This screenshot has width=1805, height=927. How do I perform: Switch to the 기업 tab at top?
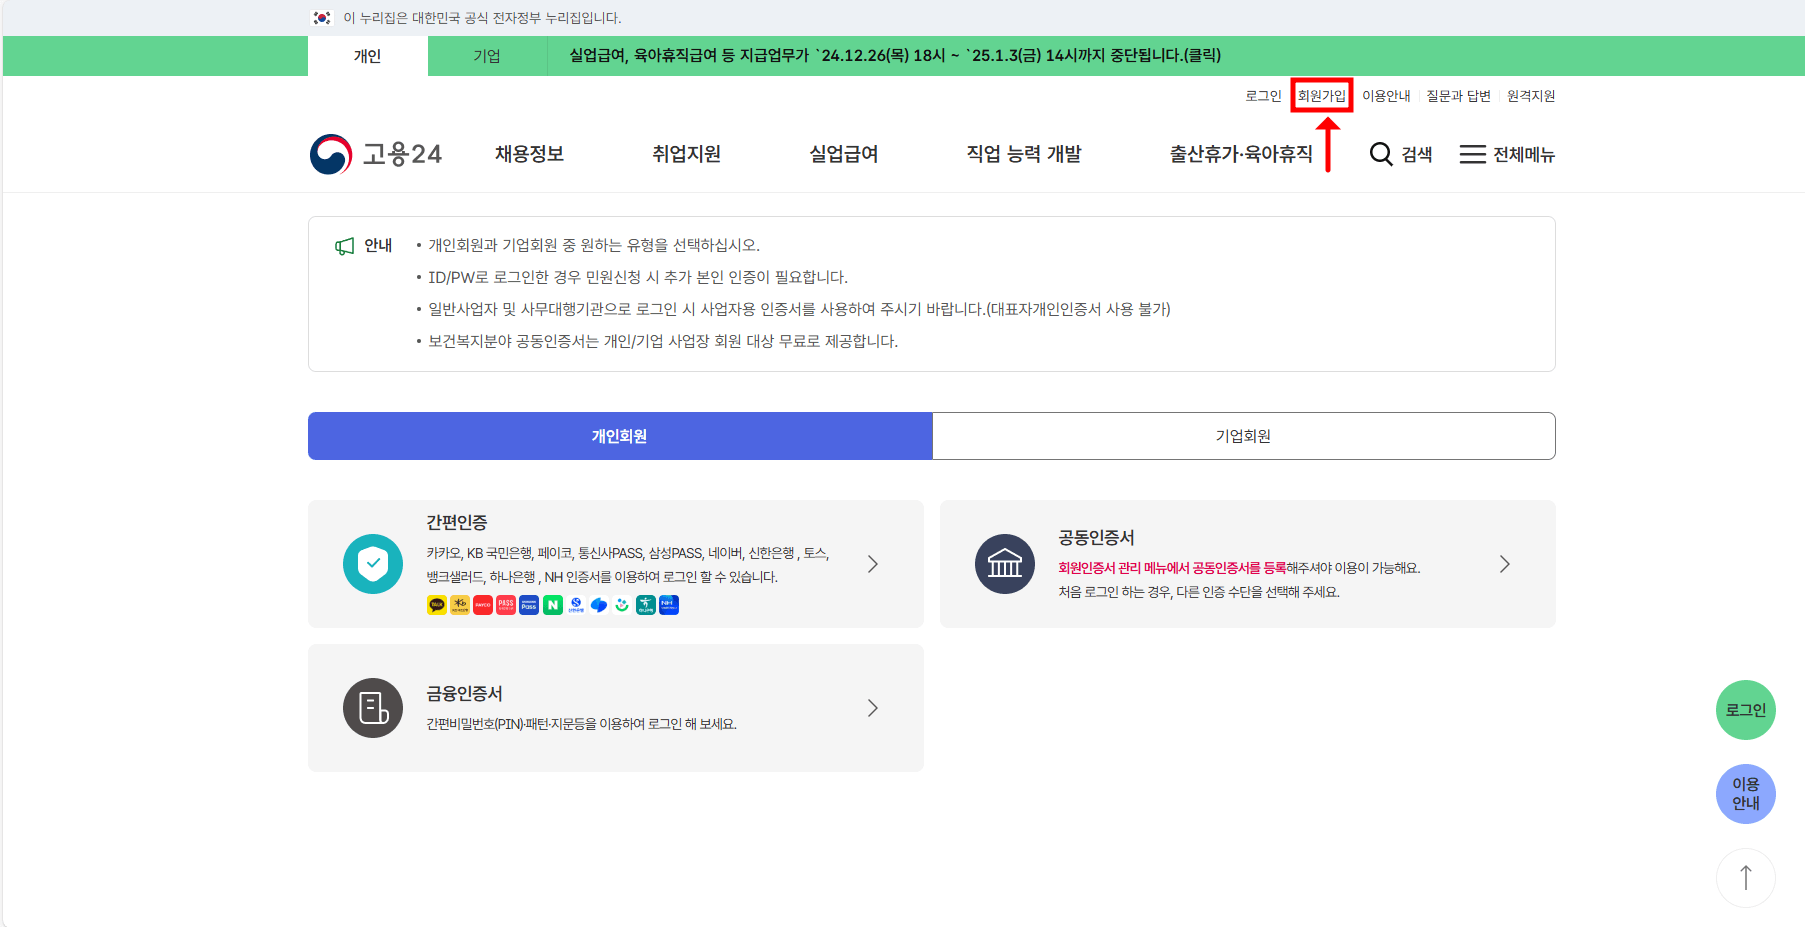click(487, 56)
